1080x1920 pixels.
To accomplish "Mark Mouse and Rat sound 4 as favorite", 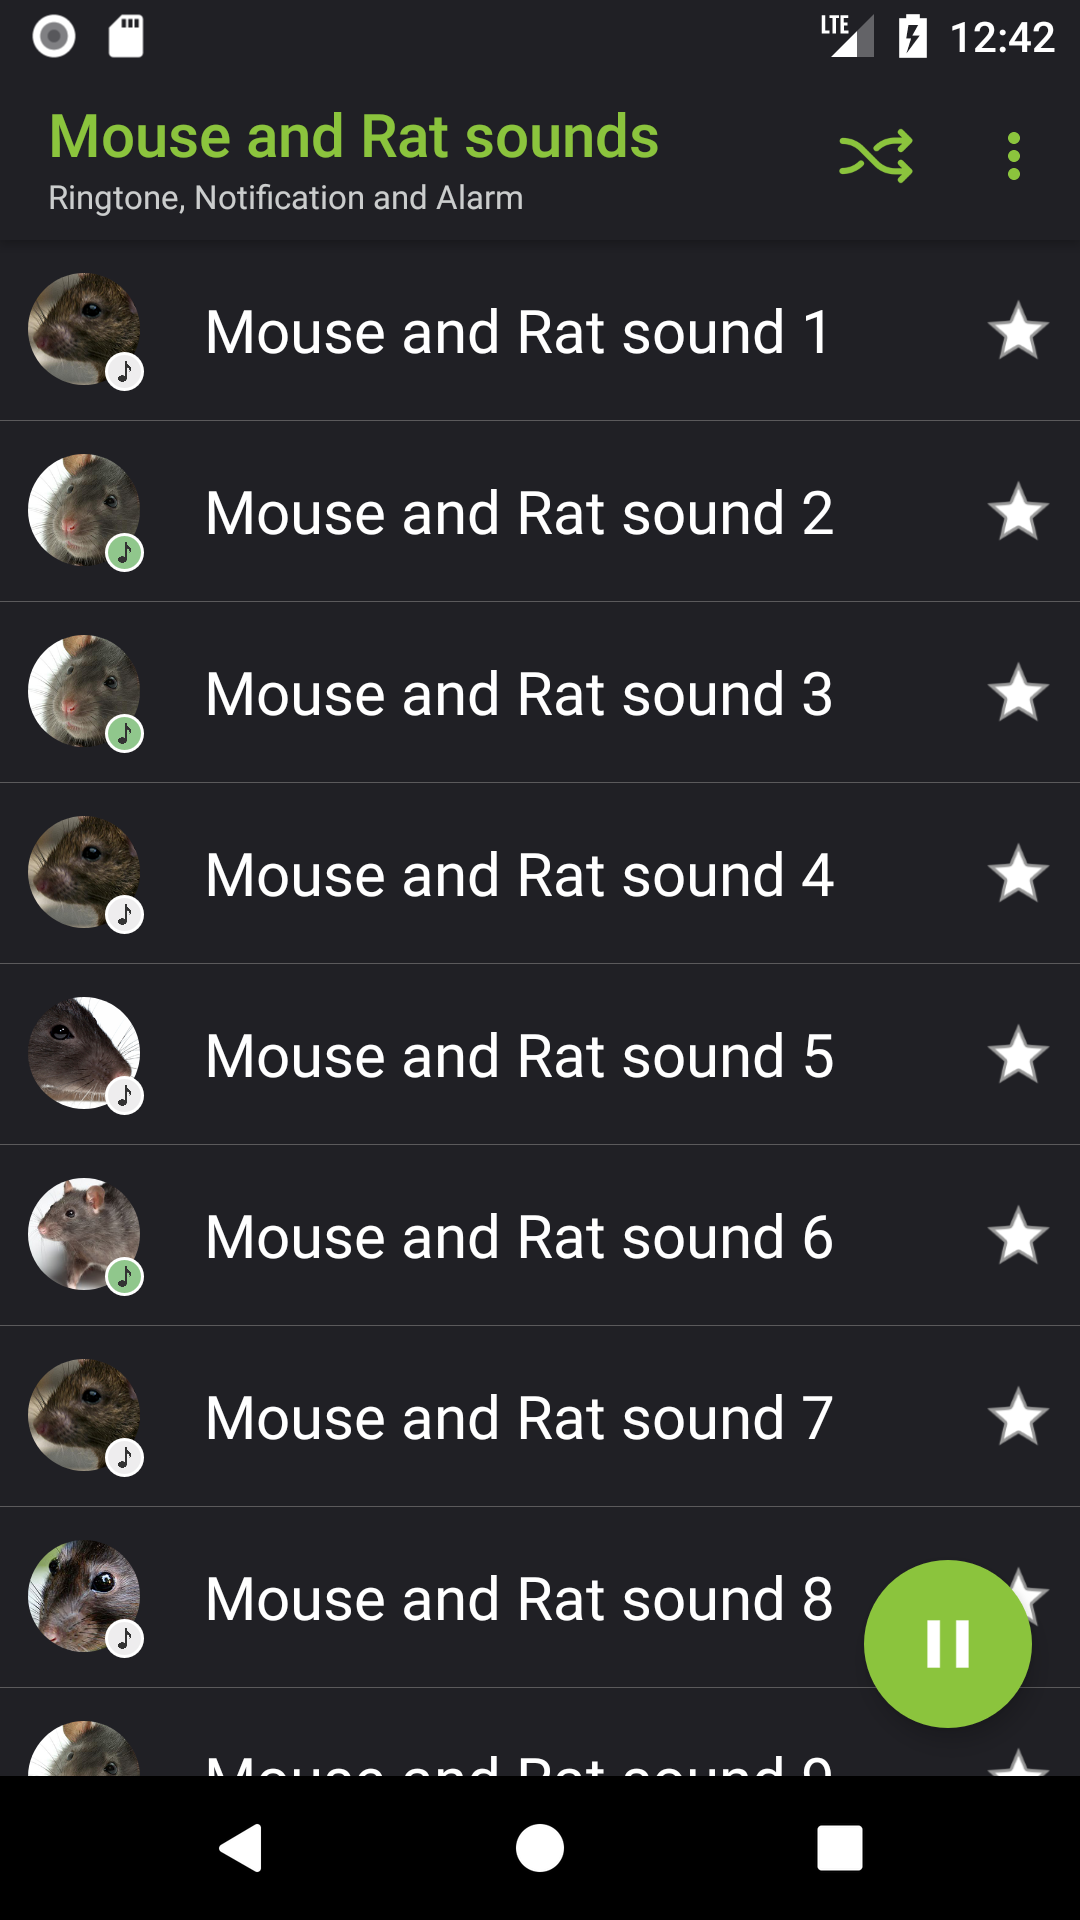I will tap(1018, 874).
